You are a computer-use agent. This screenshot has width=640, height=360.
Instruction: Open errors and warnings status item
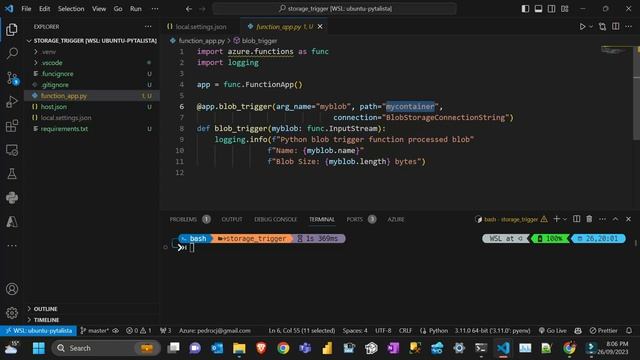point(139,331)
